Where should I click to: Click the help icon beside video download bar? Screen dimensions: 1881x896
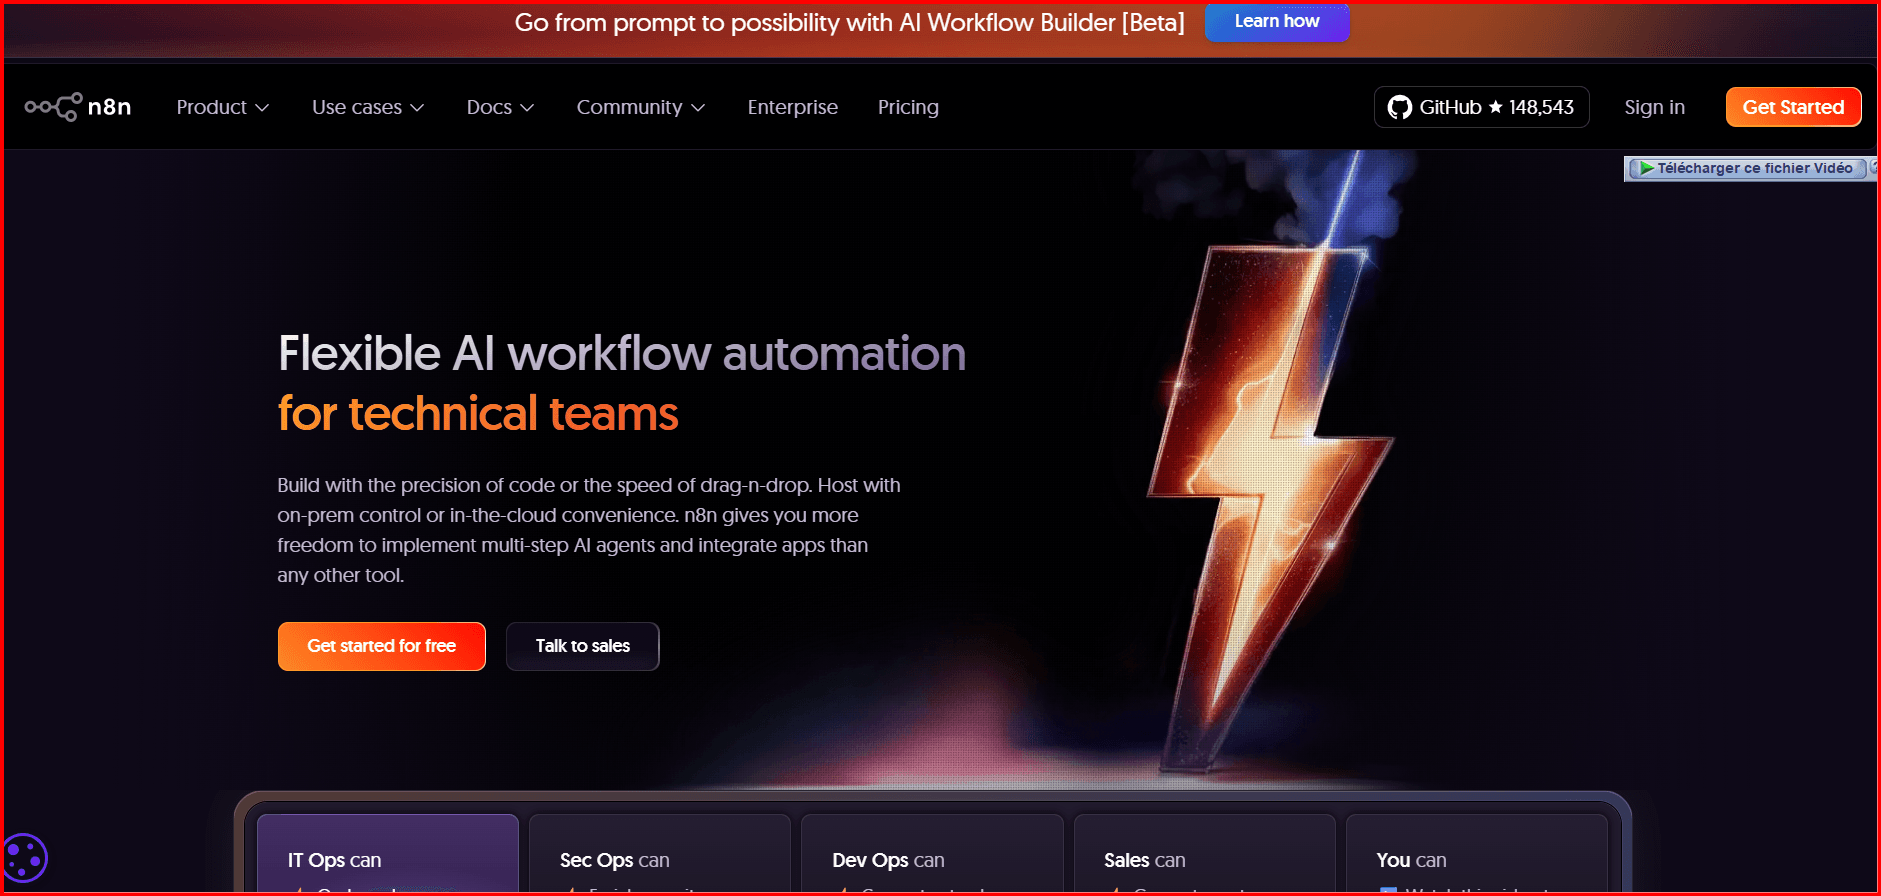click(x=1873, y=167)
